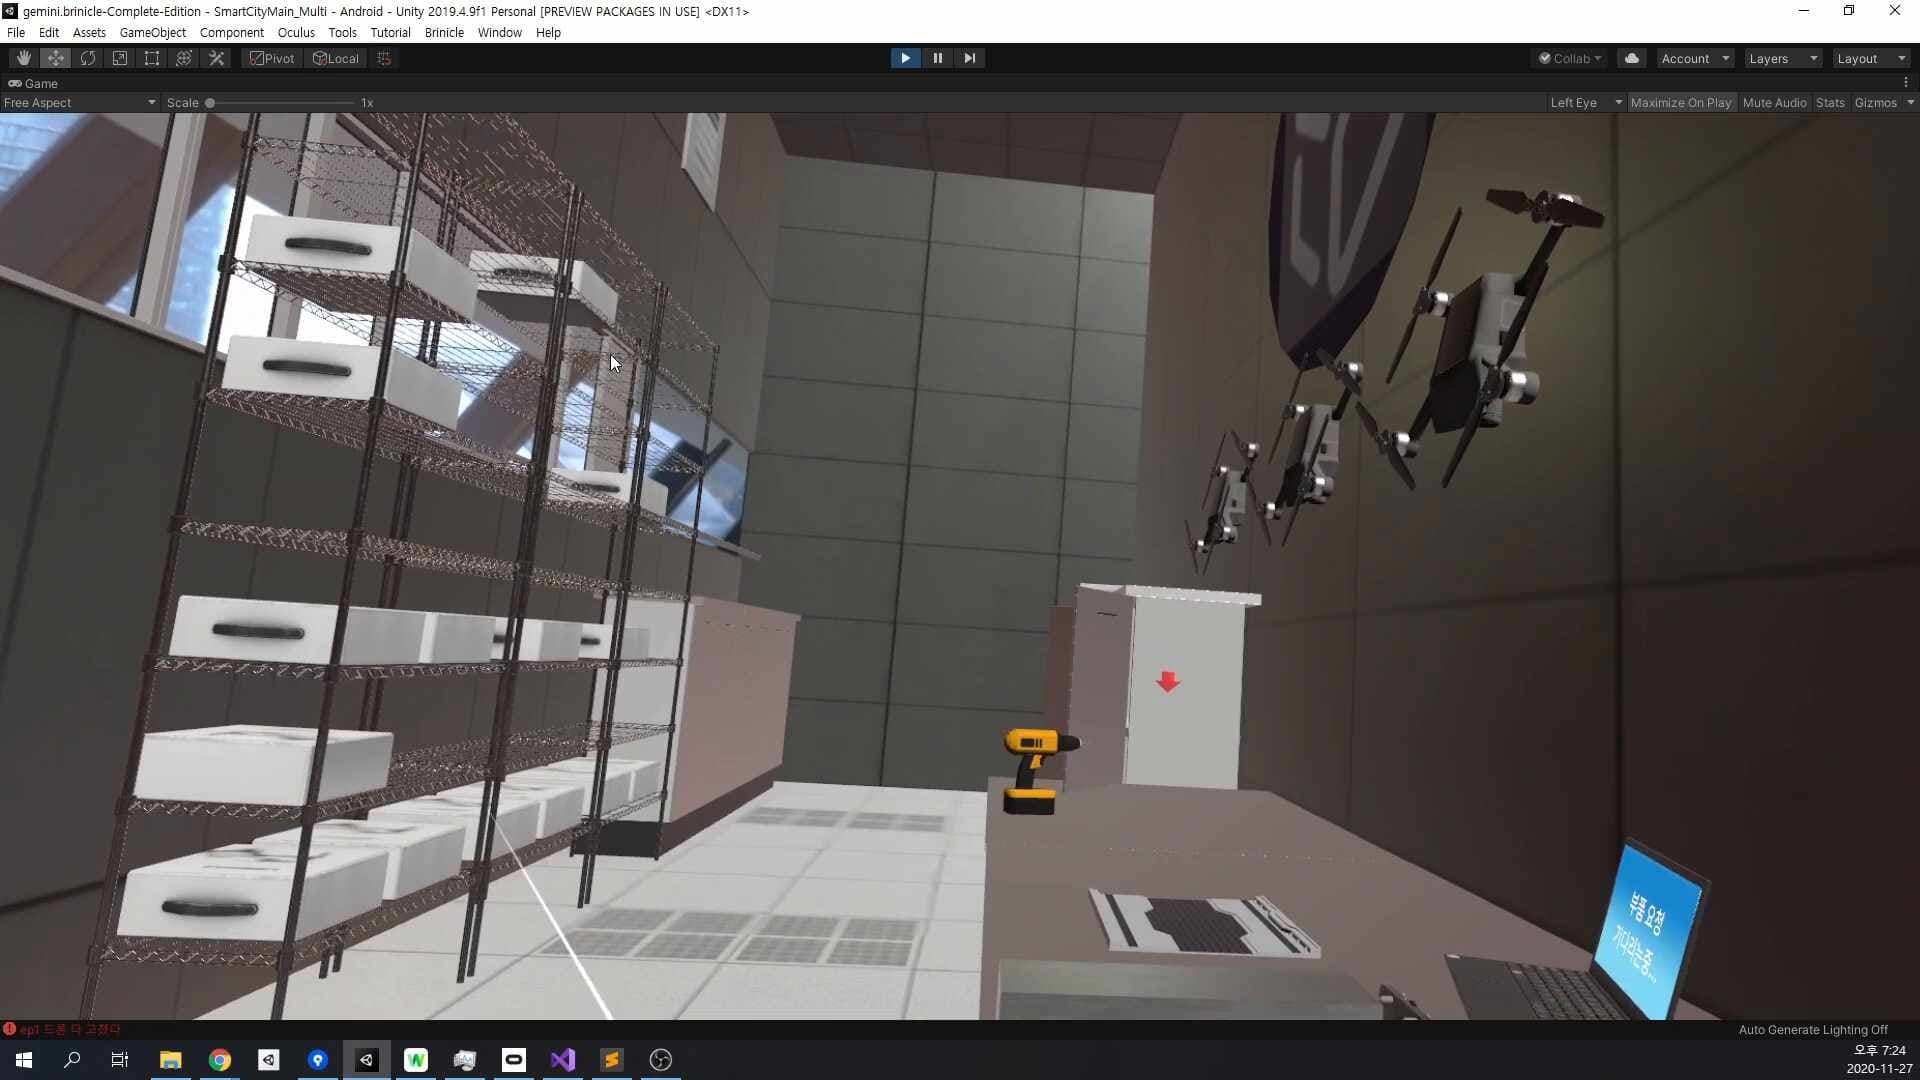Screen dimensions: 1920x1080
Task: Click the cloud services icon
Action: 1632,58
